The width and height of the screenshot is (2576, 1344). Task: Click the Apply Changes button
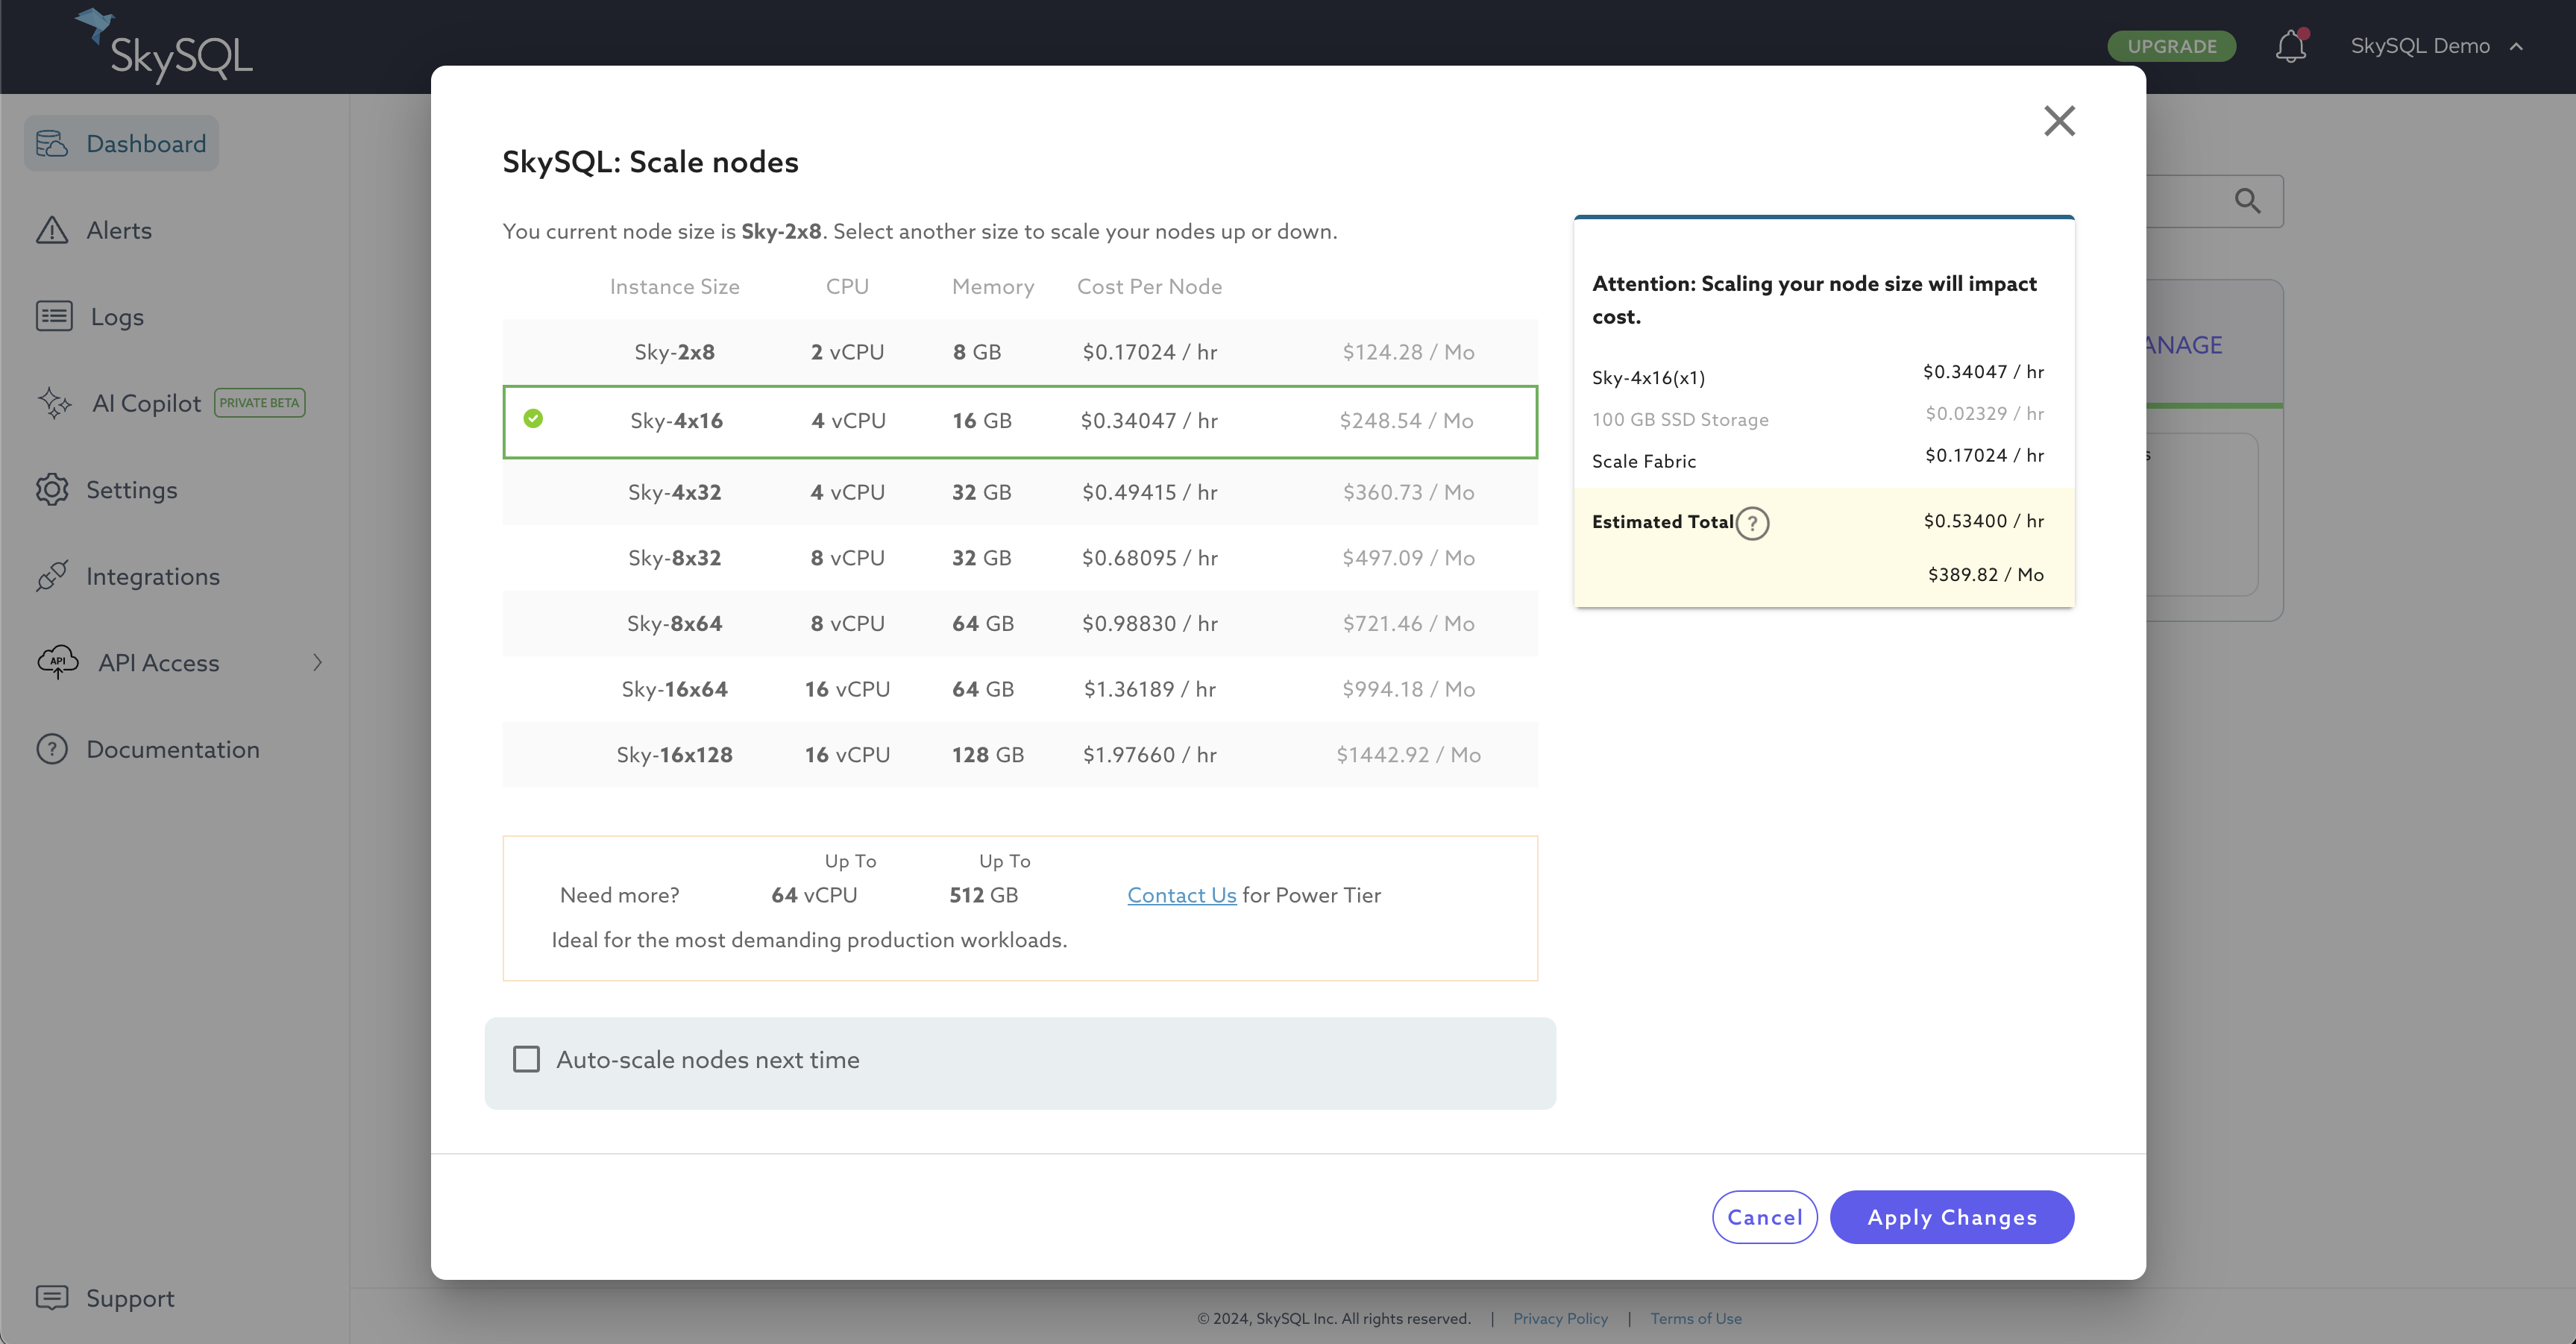coord(1951,1217)
